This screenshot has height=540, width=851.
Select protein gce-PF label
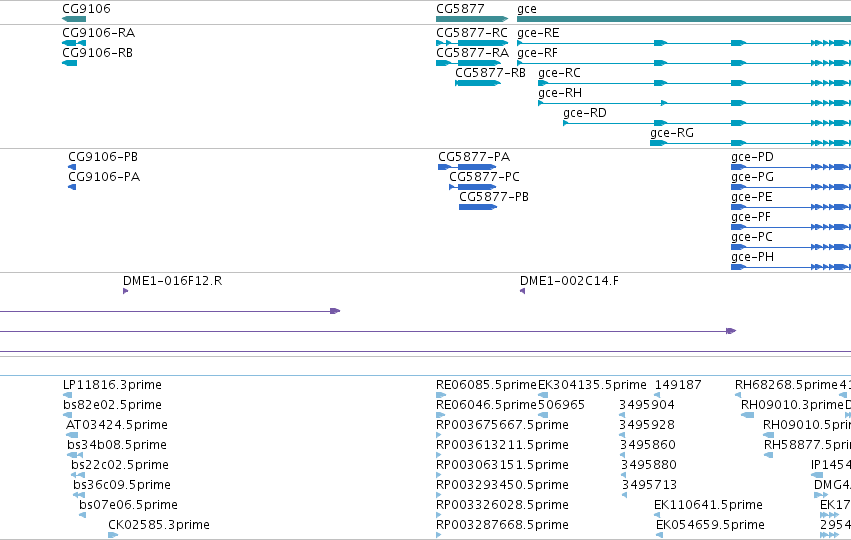click(x=751, y=217)
